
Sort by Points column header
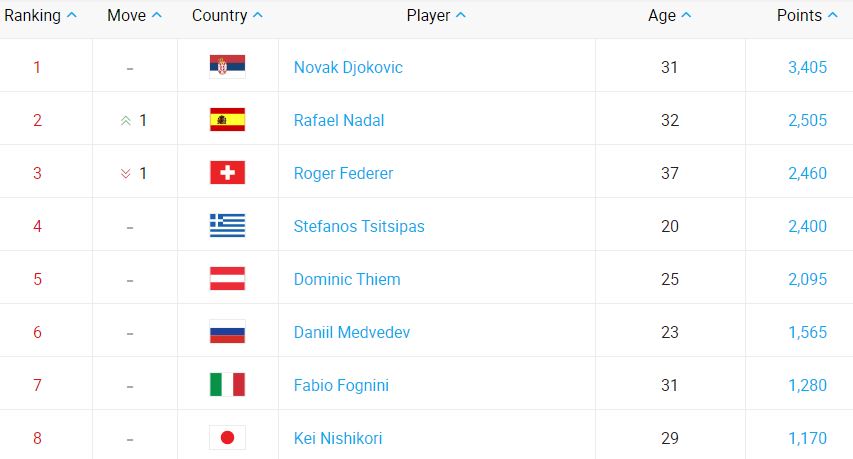click(807, 15)
